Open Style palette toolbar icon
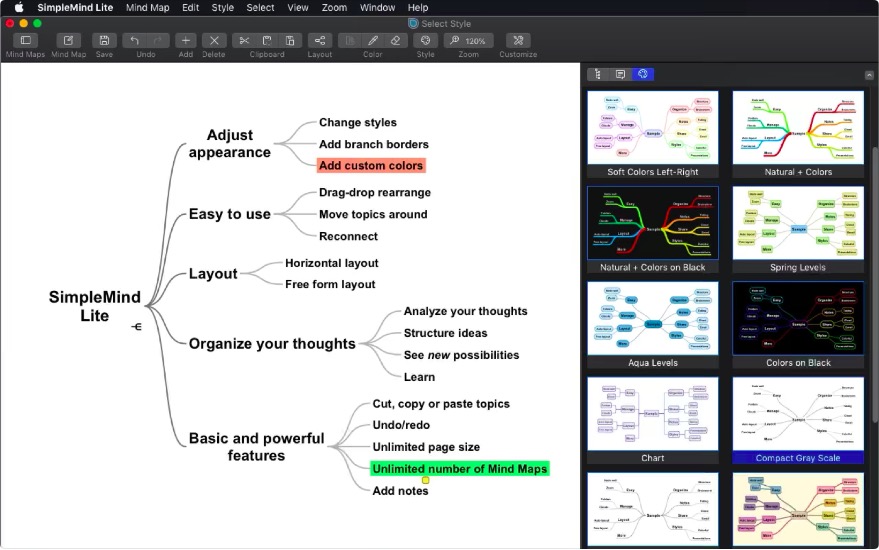This screenshot has height=550, width=879. 425,40
